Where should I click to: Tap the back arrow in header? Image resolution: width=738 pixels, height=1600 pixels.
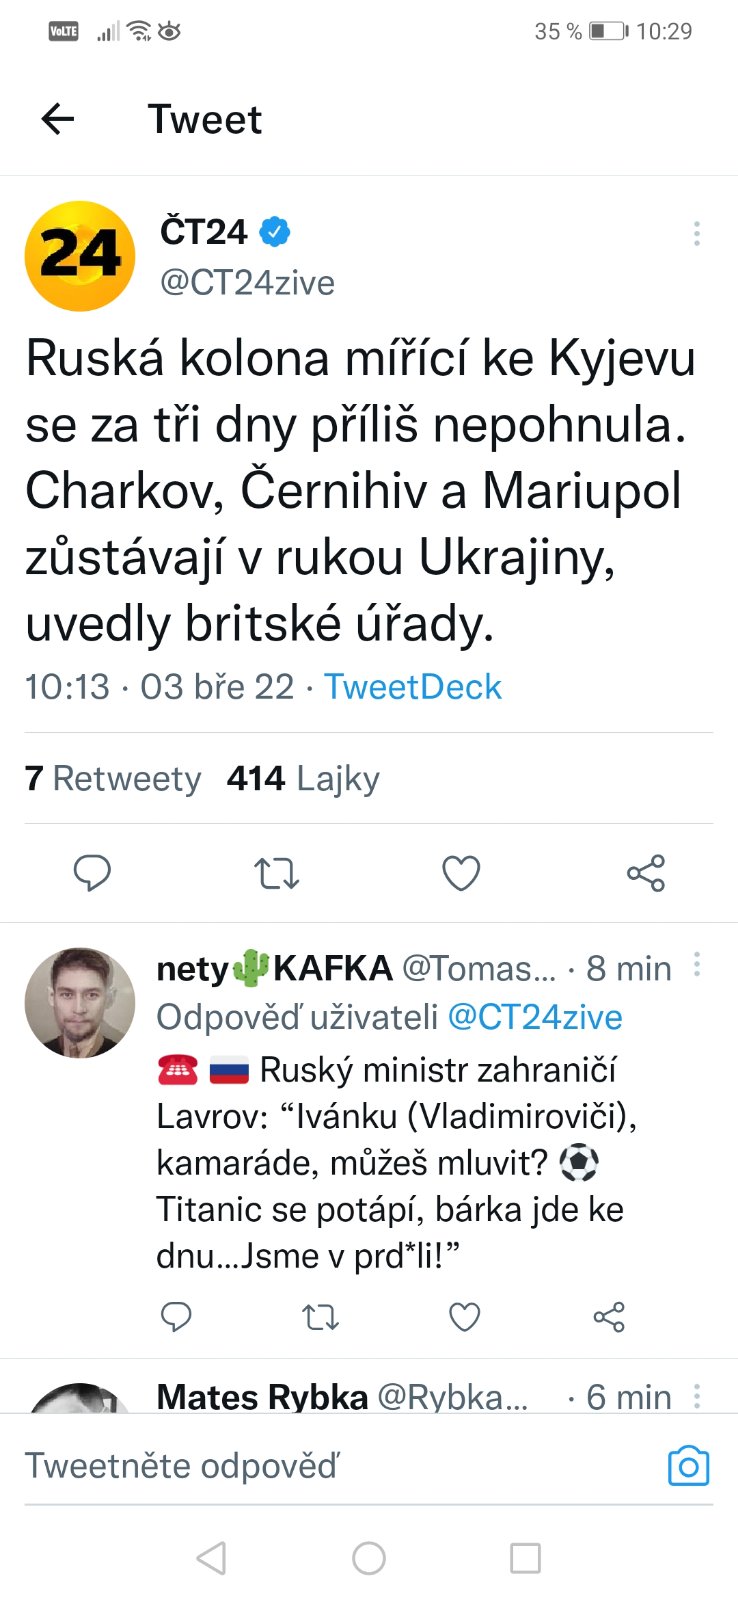point(58,119)
